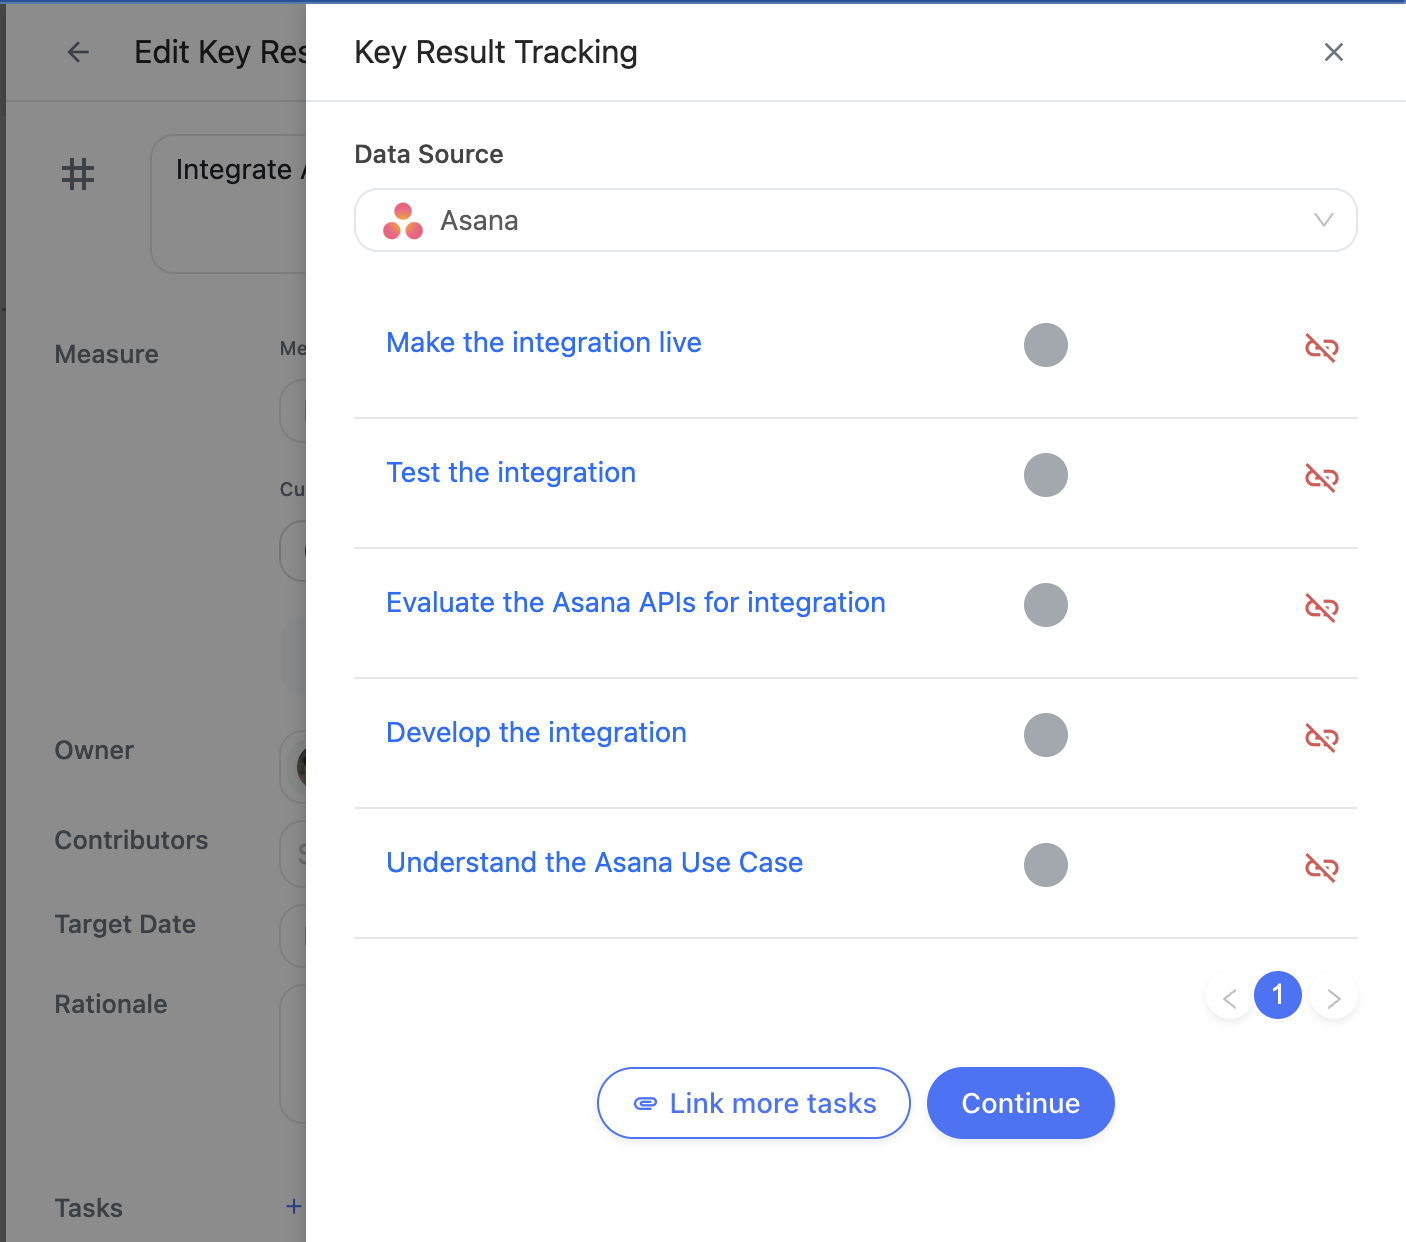The image size is (1406, 1242).
Task: Click the back arrow beside Edit Key Result
Action: click(x=78, y=52)
